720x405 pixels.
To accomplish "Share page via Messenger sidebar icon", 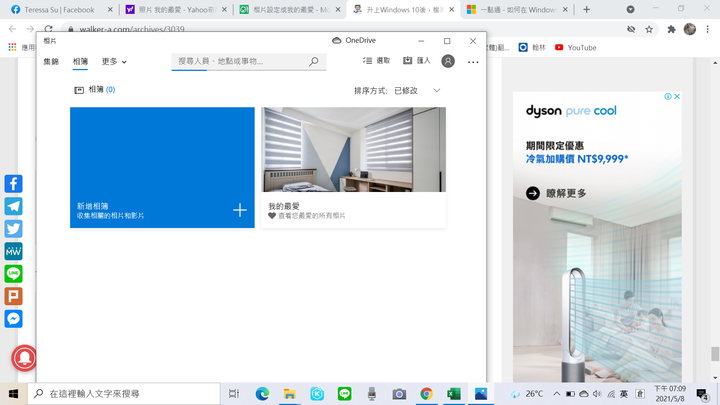I will [x=13, y=319].
